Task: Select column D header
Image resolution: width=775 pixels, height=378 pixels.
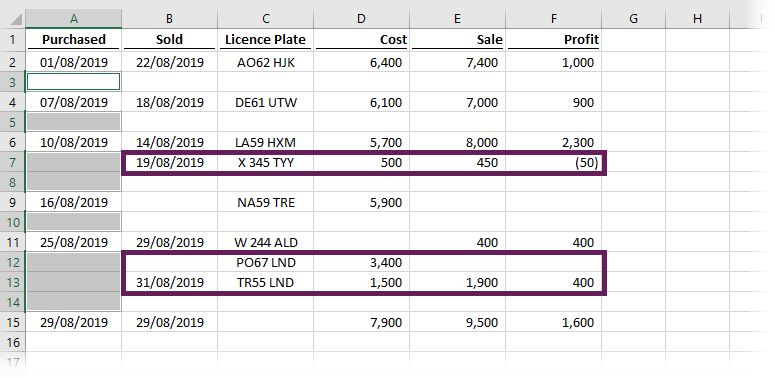Action: click(361, 19)
